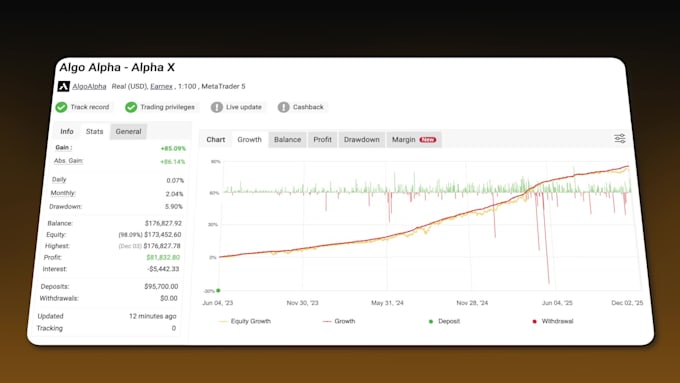The image size is (680, 383).
Task: Select the Margin chart tab
Action: (x=414, y=140)
